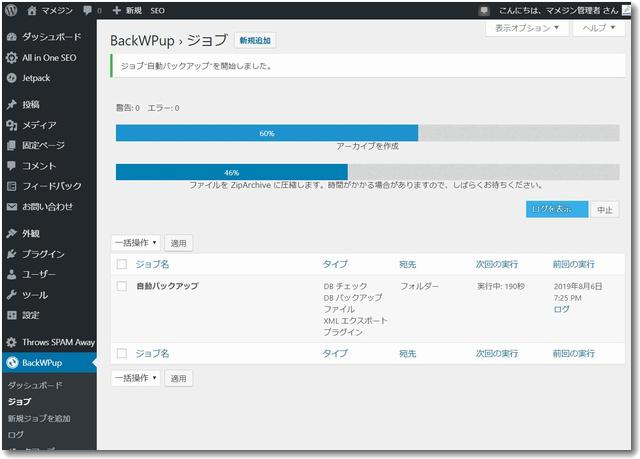Viewport: 640px width, 459px height.
Task: Click the 新規追加 button beside page title
Action: (x=254, y=41)
